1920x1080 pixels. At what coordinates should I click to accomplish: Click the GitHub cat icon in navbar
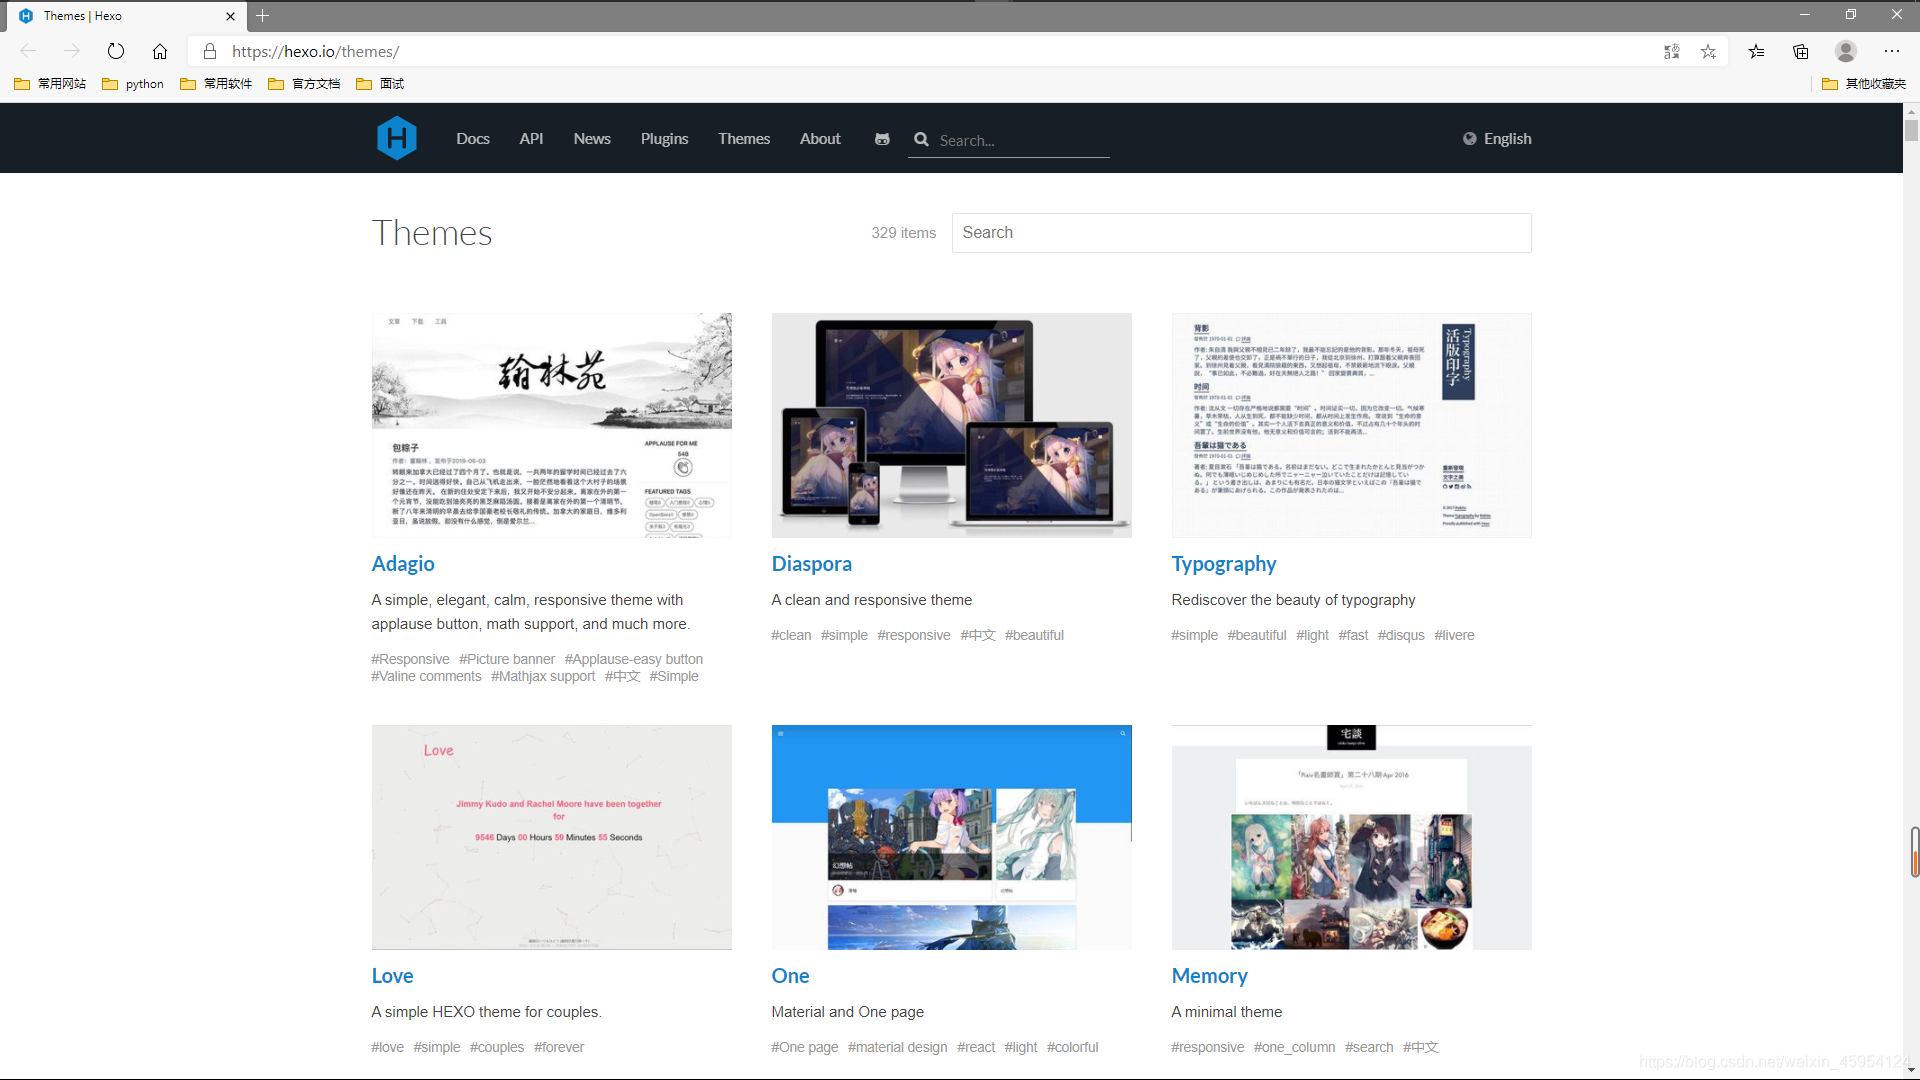(x=882, y=139)
